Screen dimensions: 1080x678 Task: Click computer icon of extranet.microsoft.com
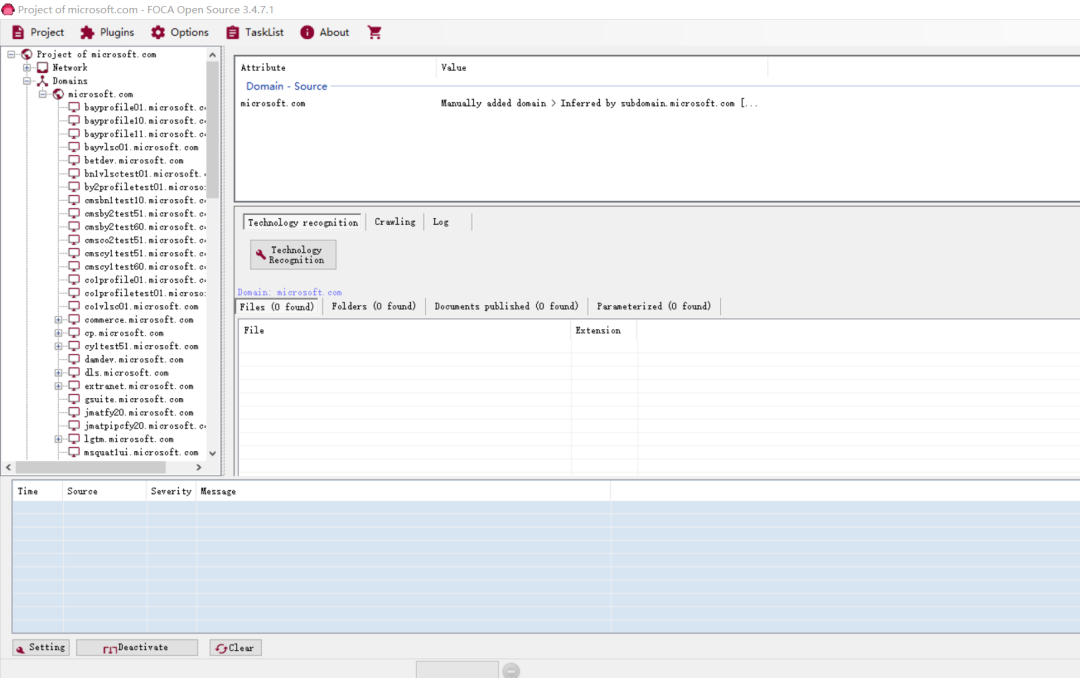pos(74,386)
